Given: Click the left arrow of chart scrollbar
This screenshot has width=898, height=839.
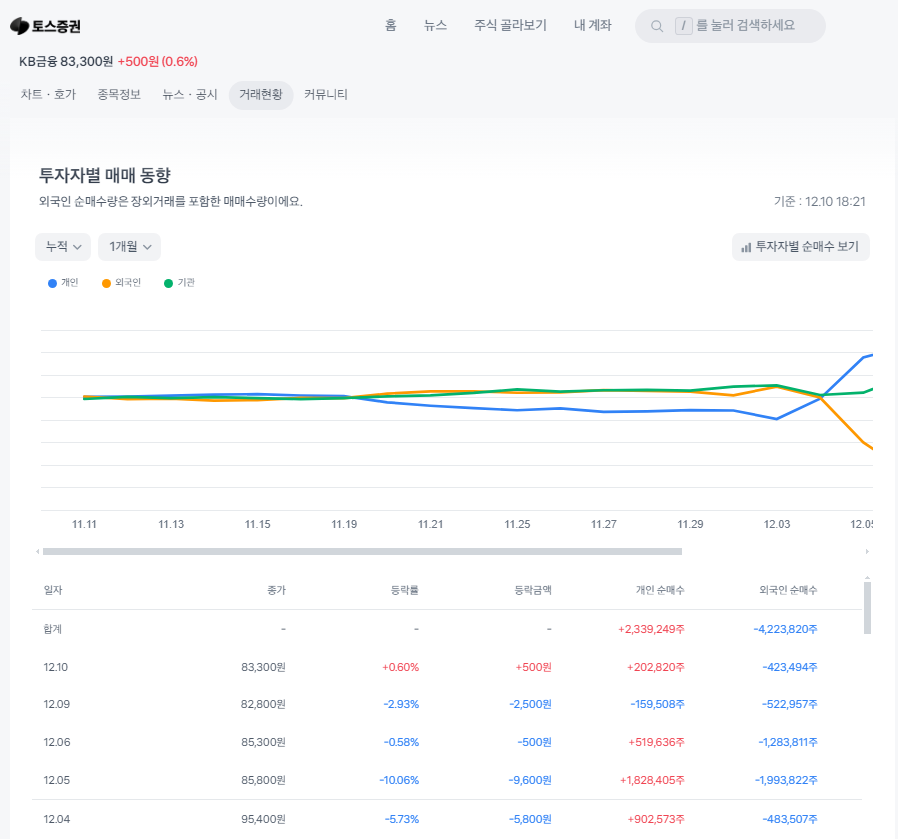Looking at the screenshot, I should pyautogui.click(x=38, y=552).
